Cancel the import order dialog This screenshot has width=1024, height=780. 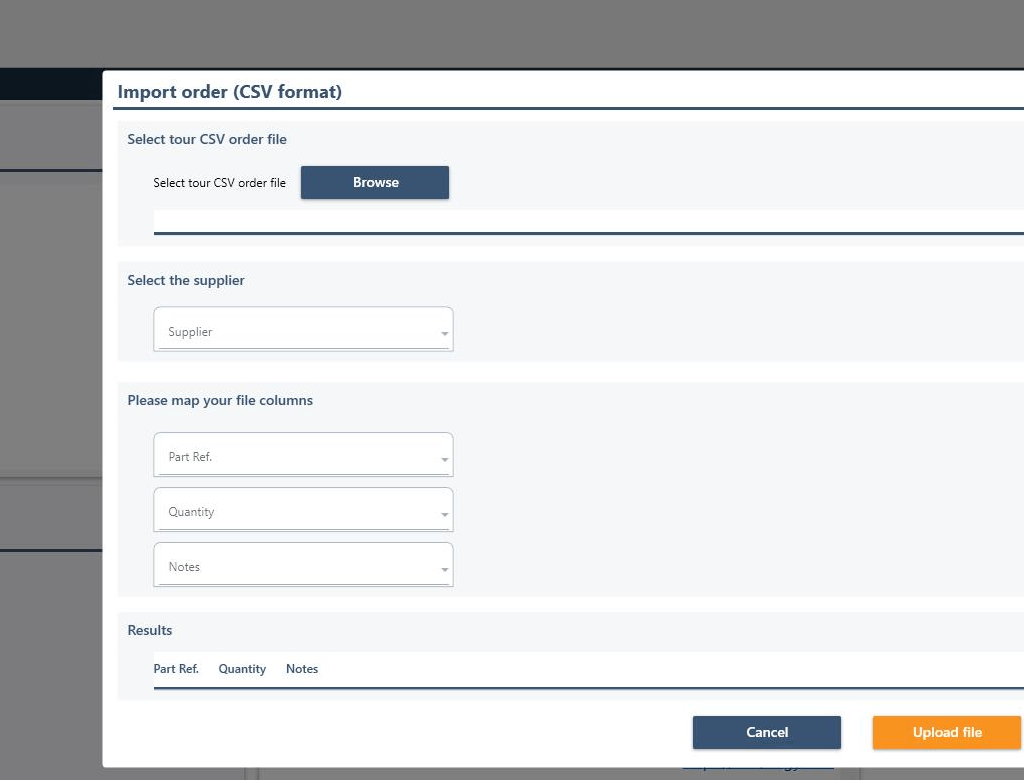click(766, 733)
